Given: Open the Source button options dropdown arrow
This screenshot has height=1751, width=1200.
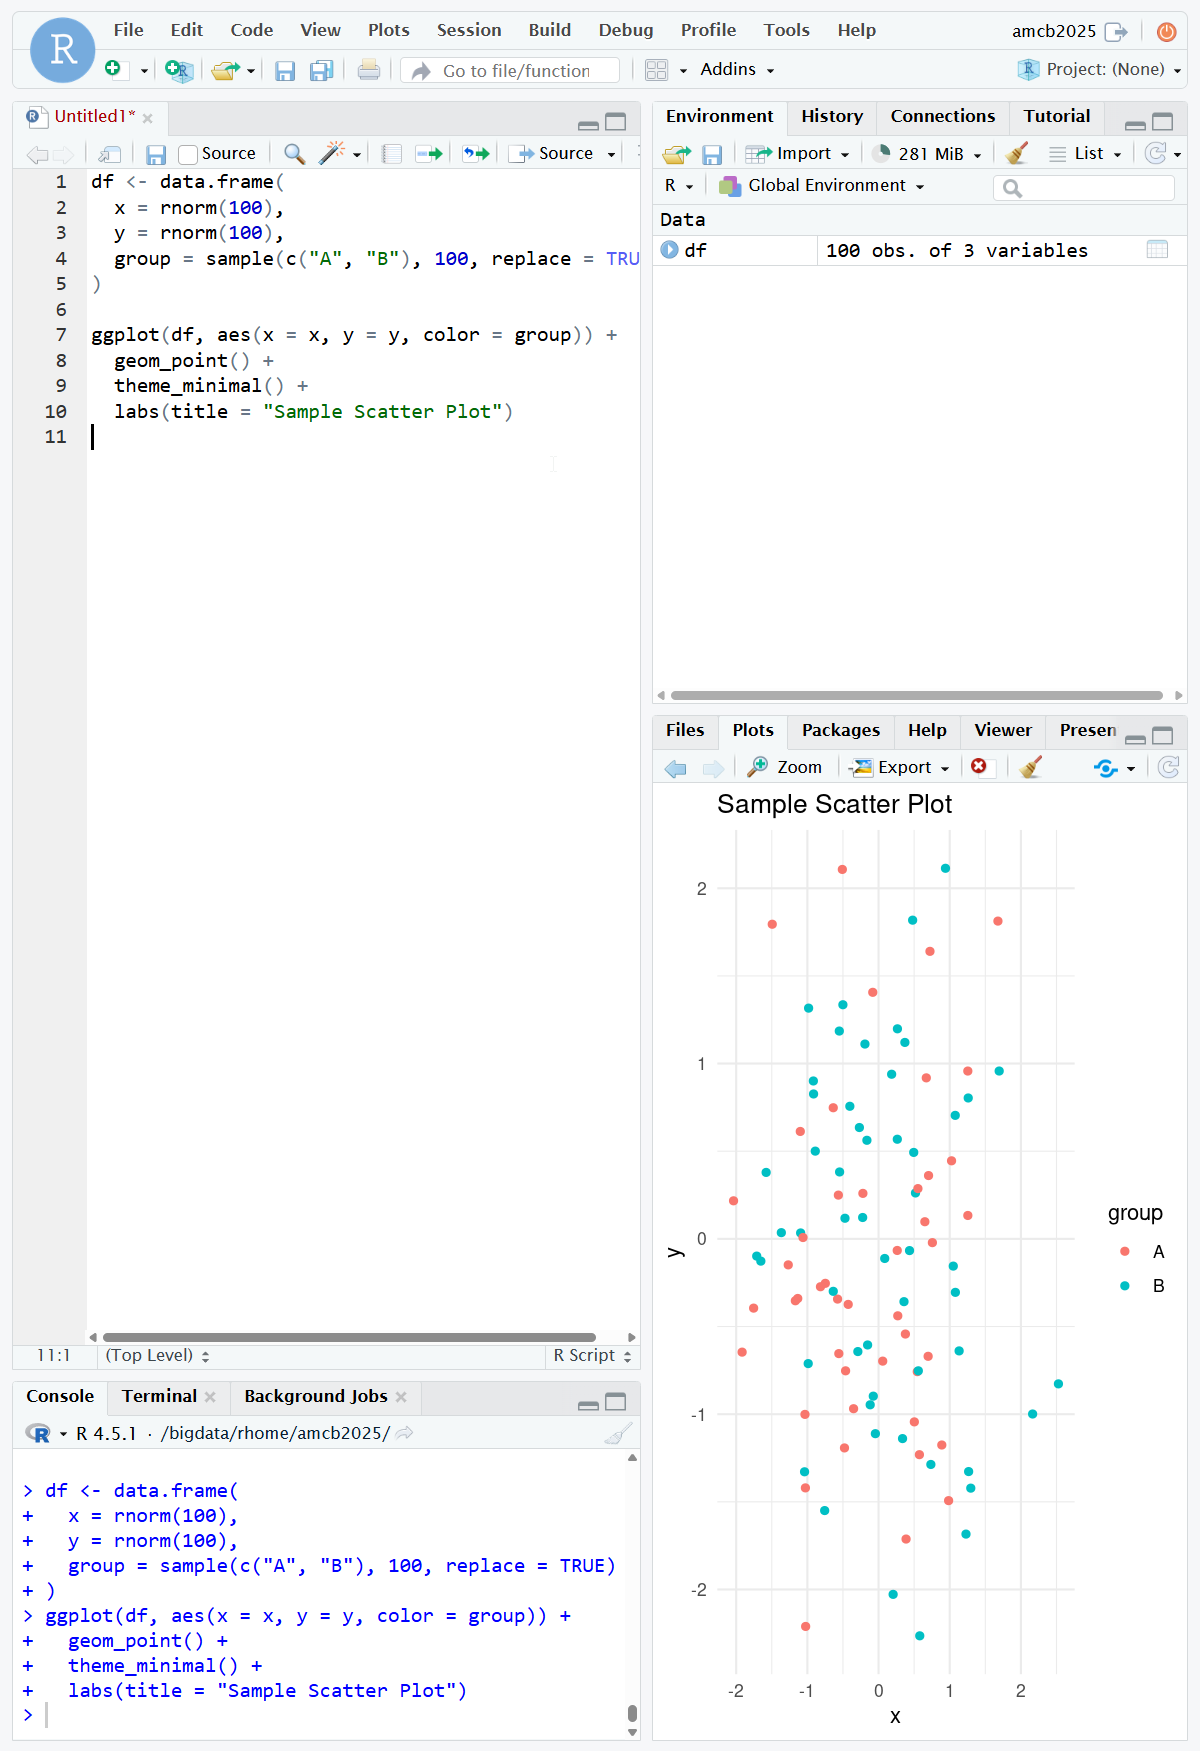Looking at the screenshot, I should 611,154.
